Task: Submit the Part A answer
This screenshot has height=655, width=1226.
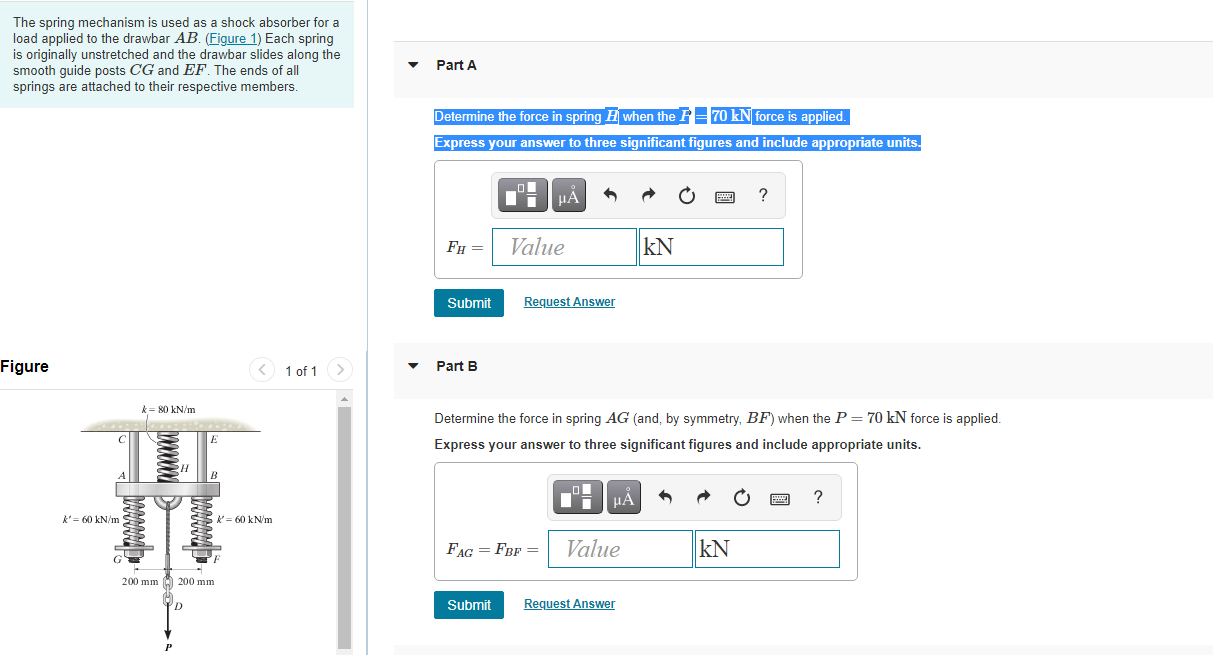Action: pos(469,303)
